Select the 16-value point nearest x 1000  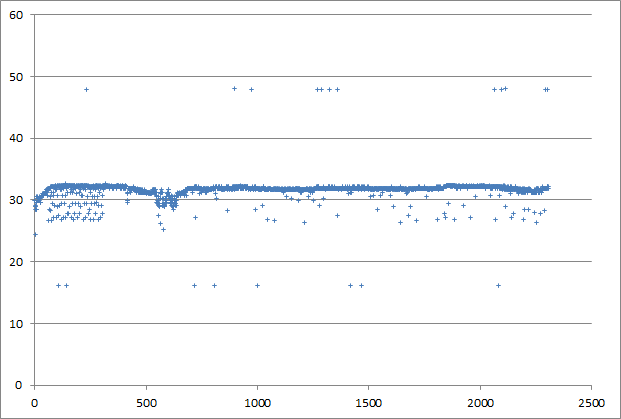(257, 286)
